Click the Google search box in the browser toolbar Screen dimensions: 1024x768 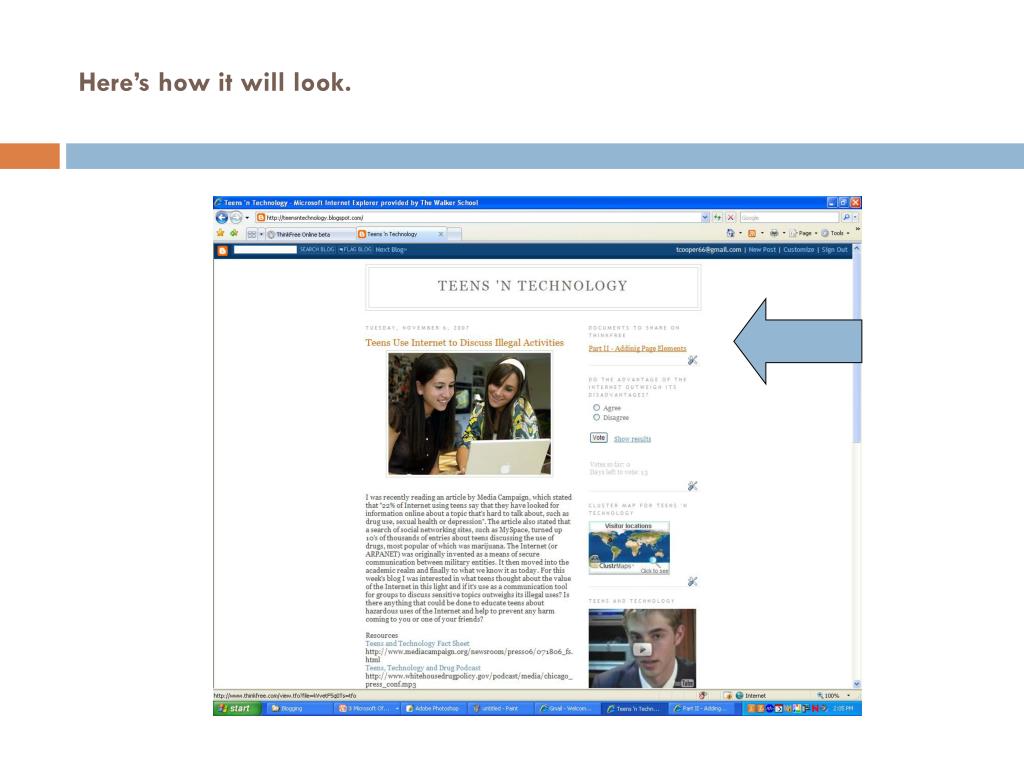(789, 217)
